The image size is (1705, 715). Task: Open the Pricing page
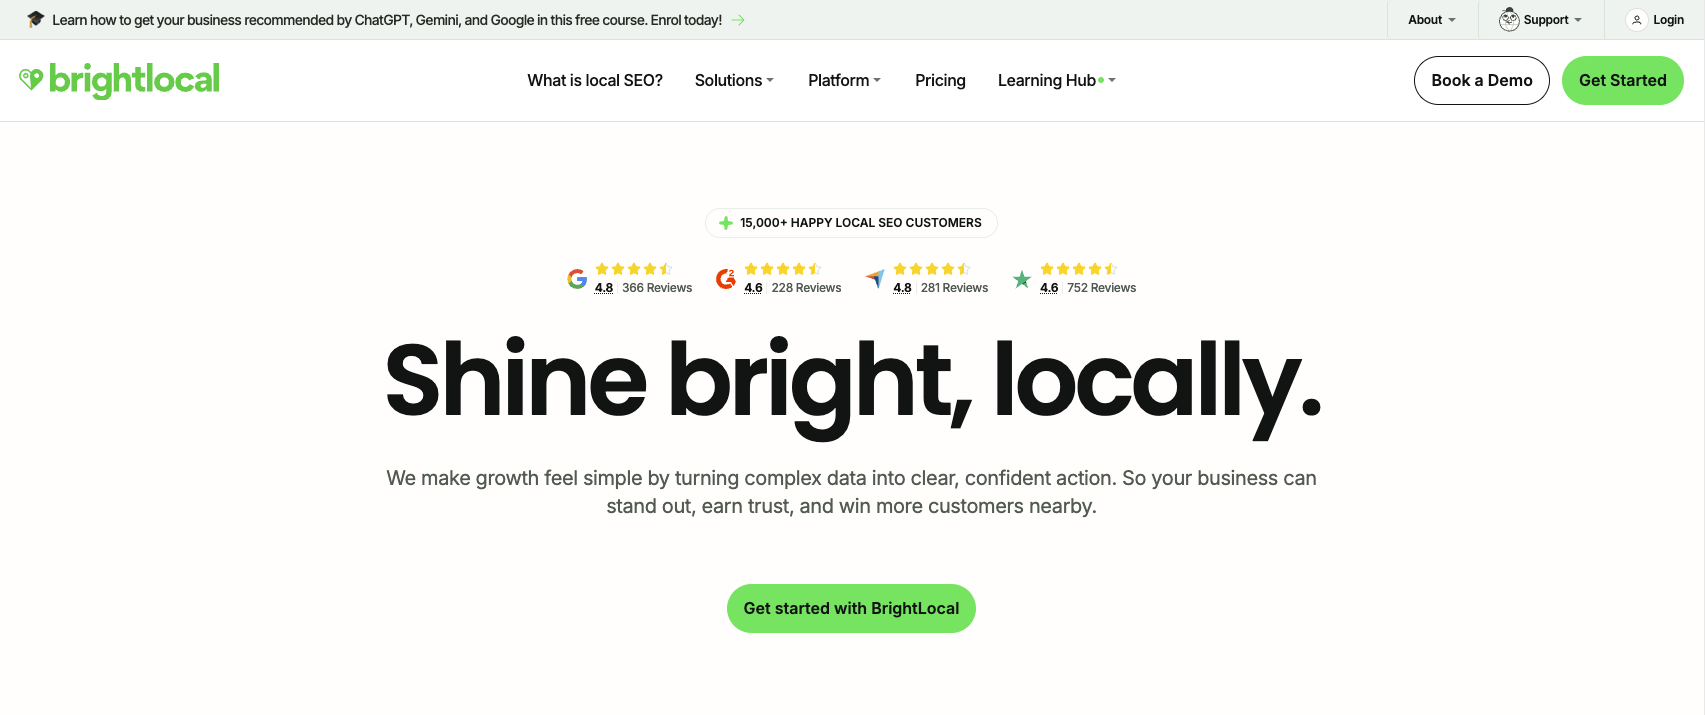940,80
